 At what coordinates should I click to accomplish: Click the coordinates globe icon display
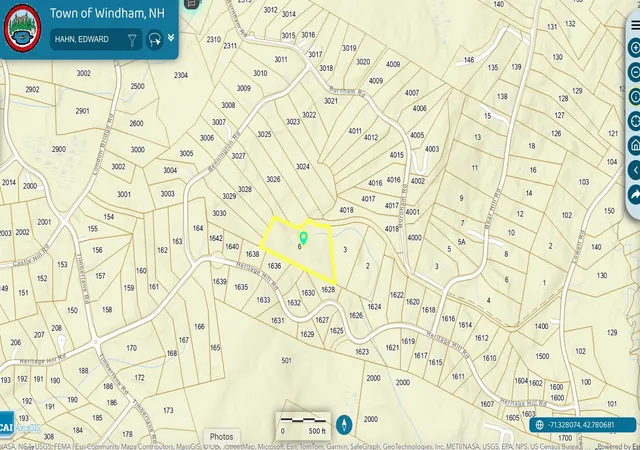click(540, 425)
